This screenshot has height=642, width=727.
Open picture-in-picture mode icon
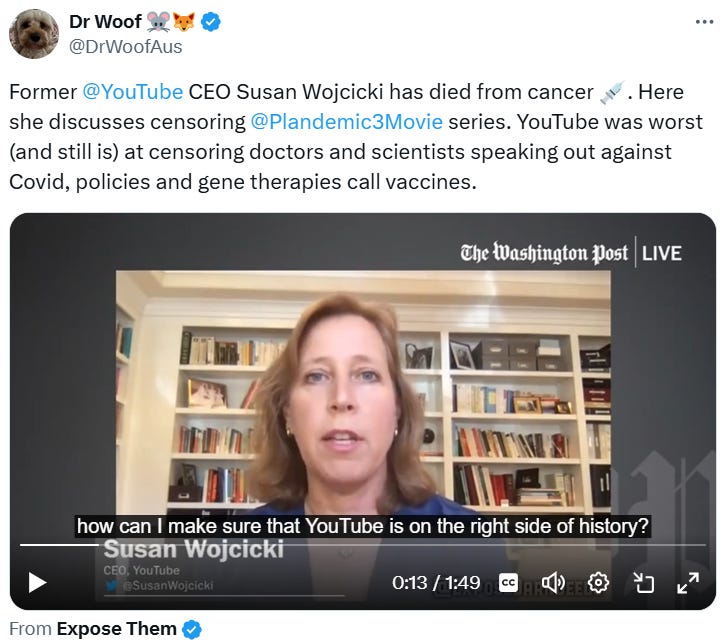(644, 583)
